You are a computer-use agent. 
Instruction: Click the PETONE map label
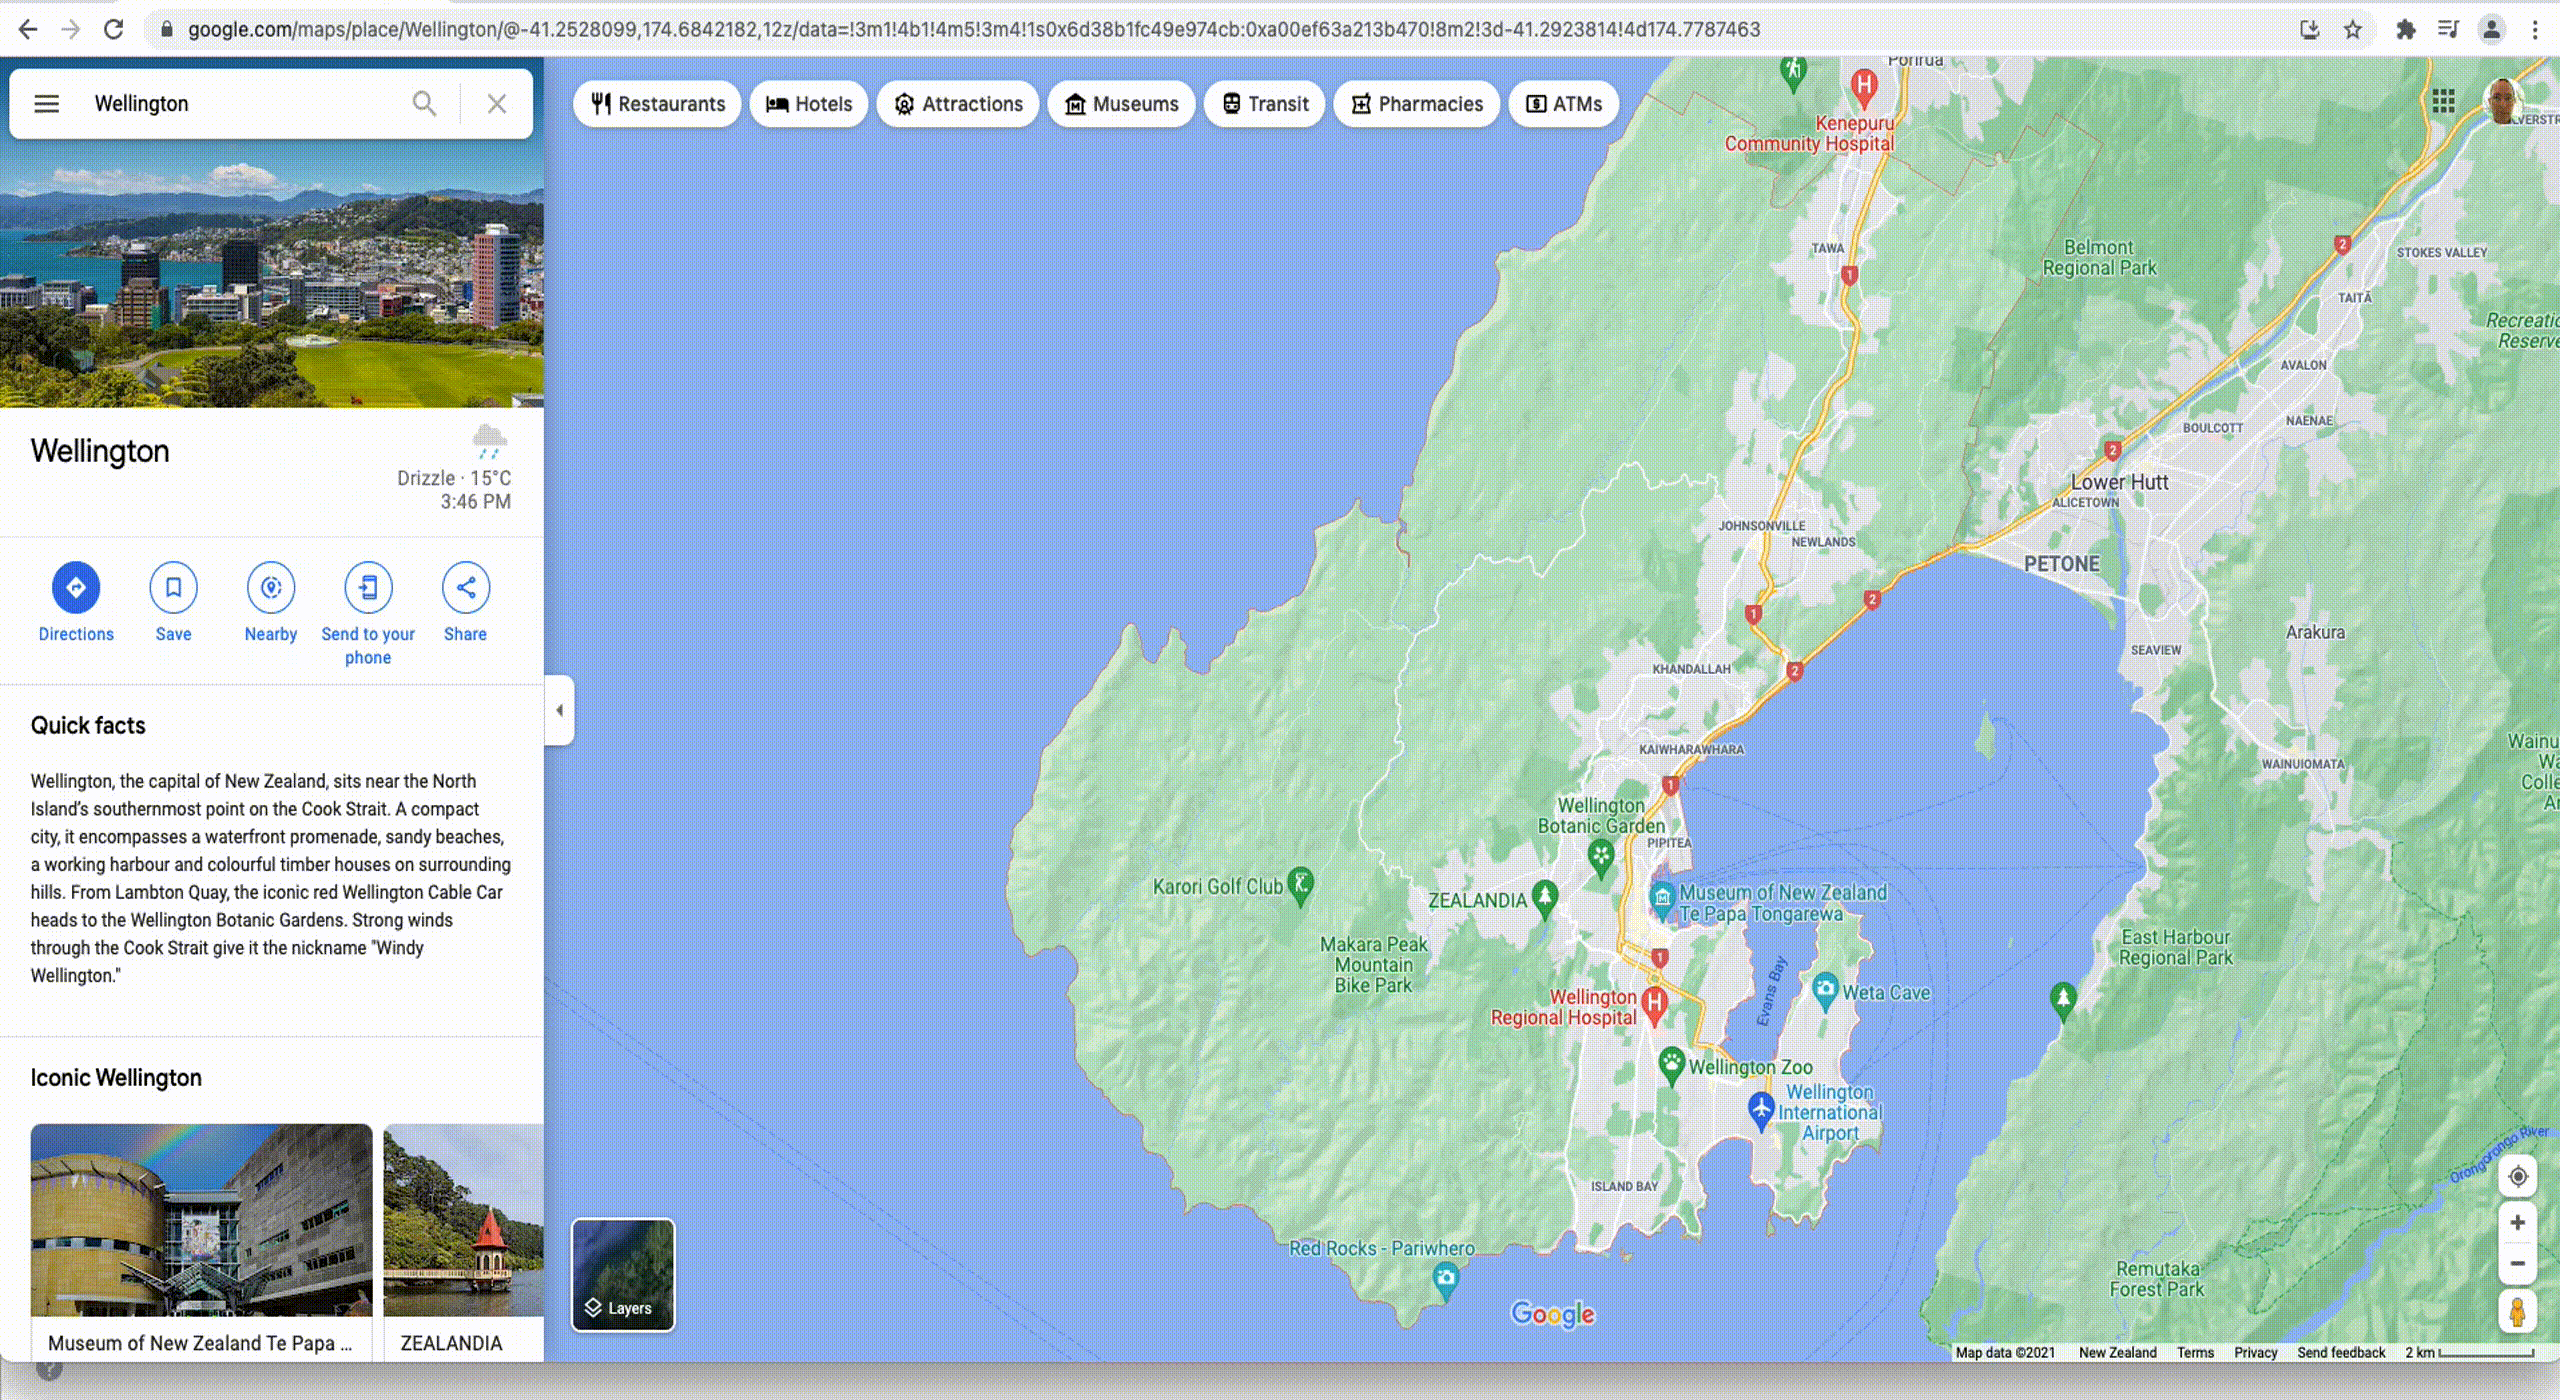pyautogui.click(x=2061, y=564)
